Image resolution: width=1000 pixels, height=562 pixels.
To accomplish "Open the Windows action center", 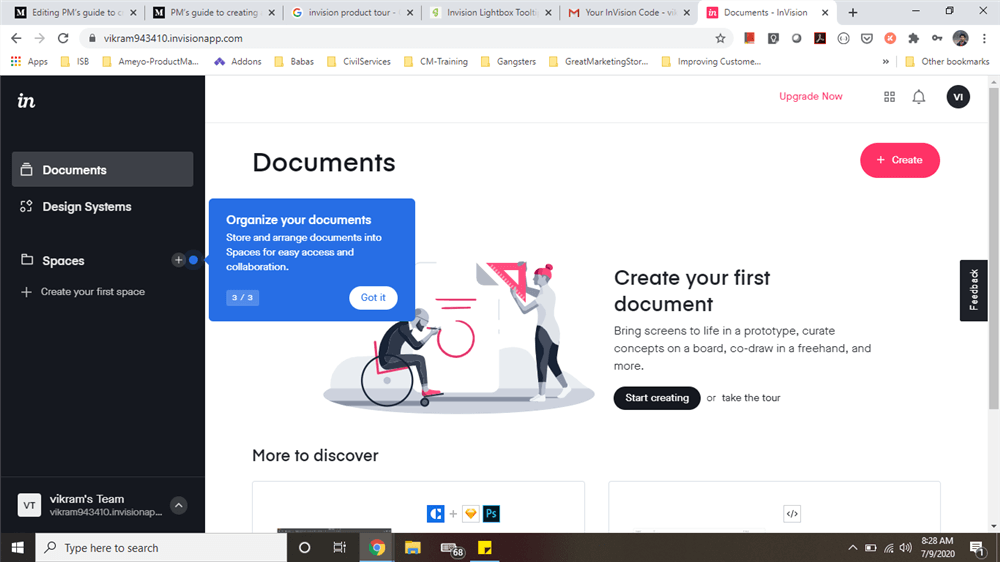I will tap(976, 547).
